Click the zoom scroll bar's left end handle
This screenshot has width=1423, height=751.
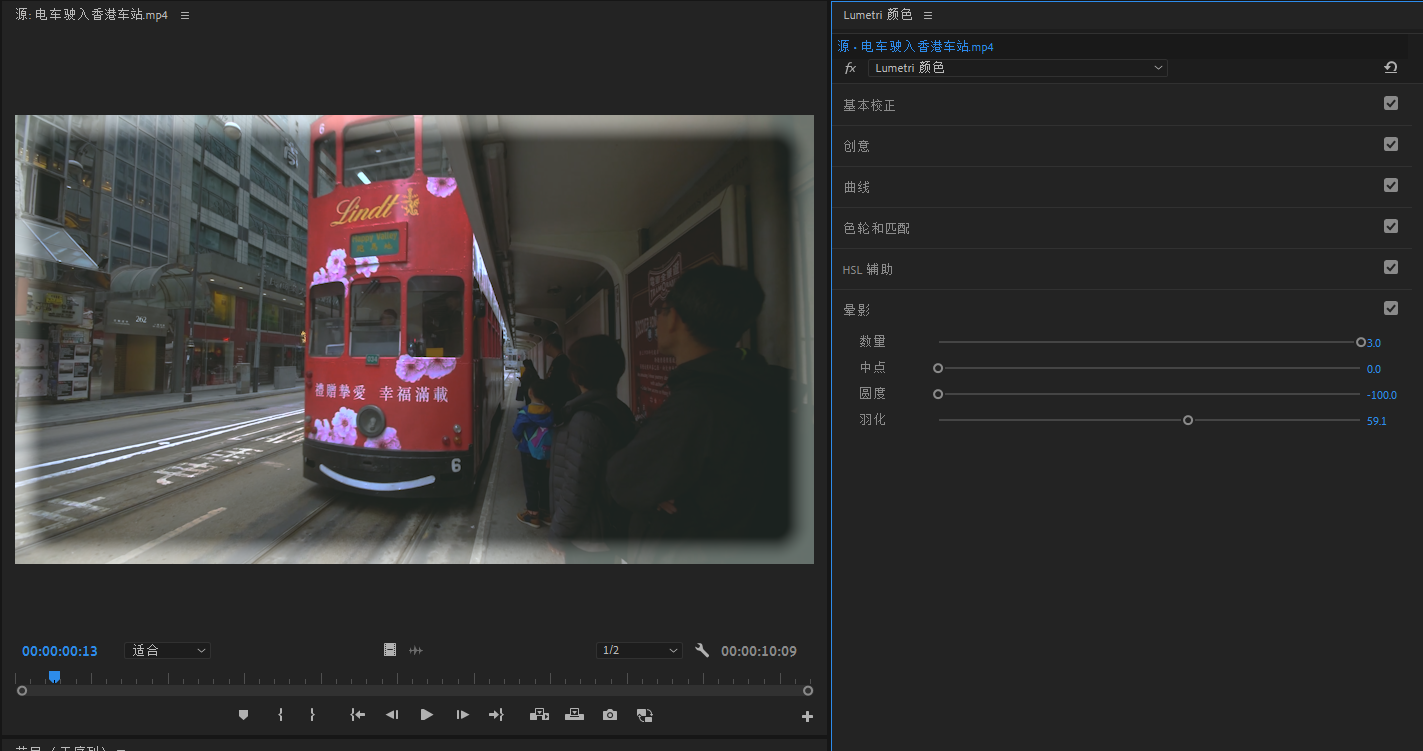click(x=22, y=691)
